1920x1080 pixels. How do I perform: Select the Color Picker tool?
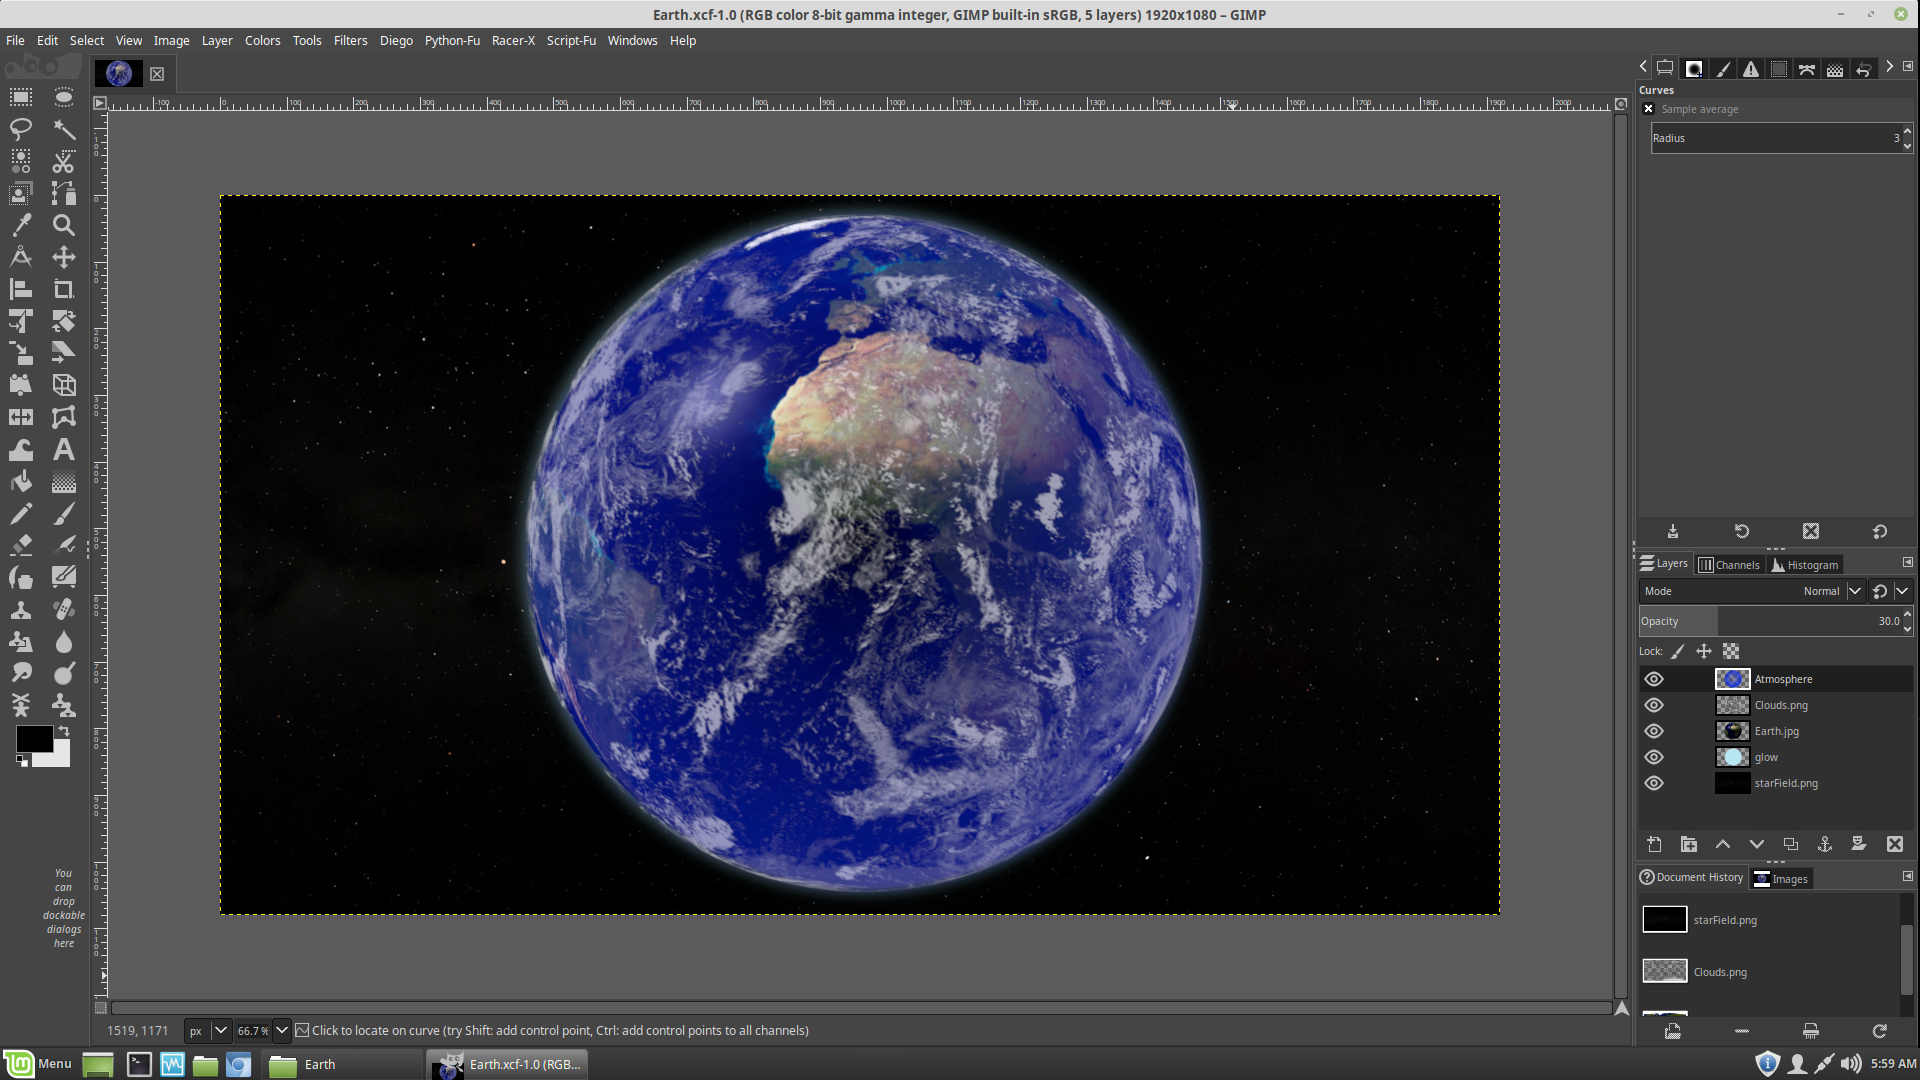tap(21, 225)
